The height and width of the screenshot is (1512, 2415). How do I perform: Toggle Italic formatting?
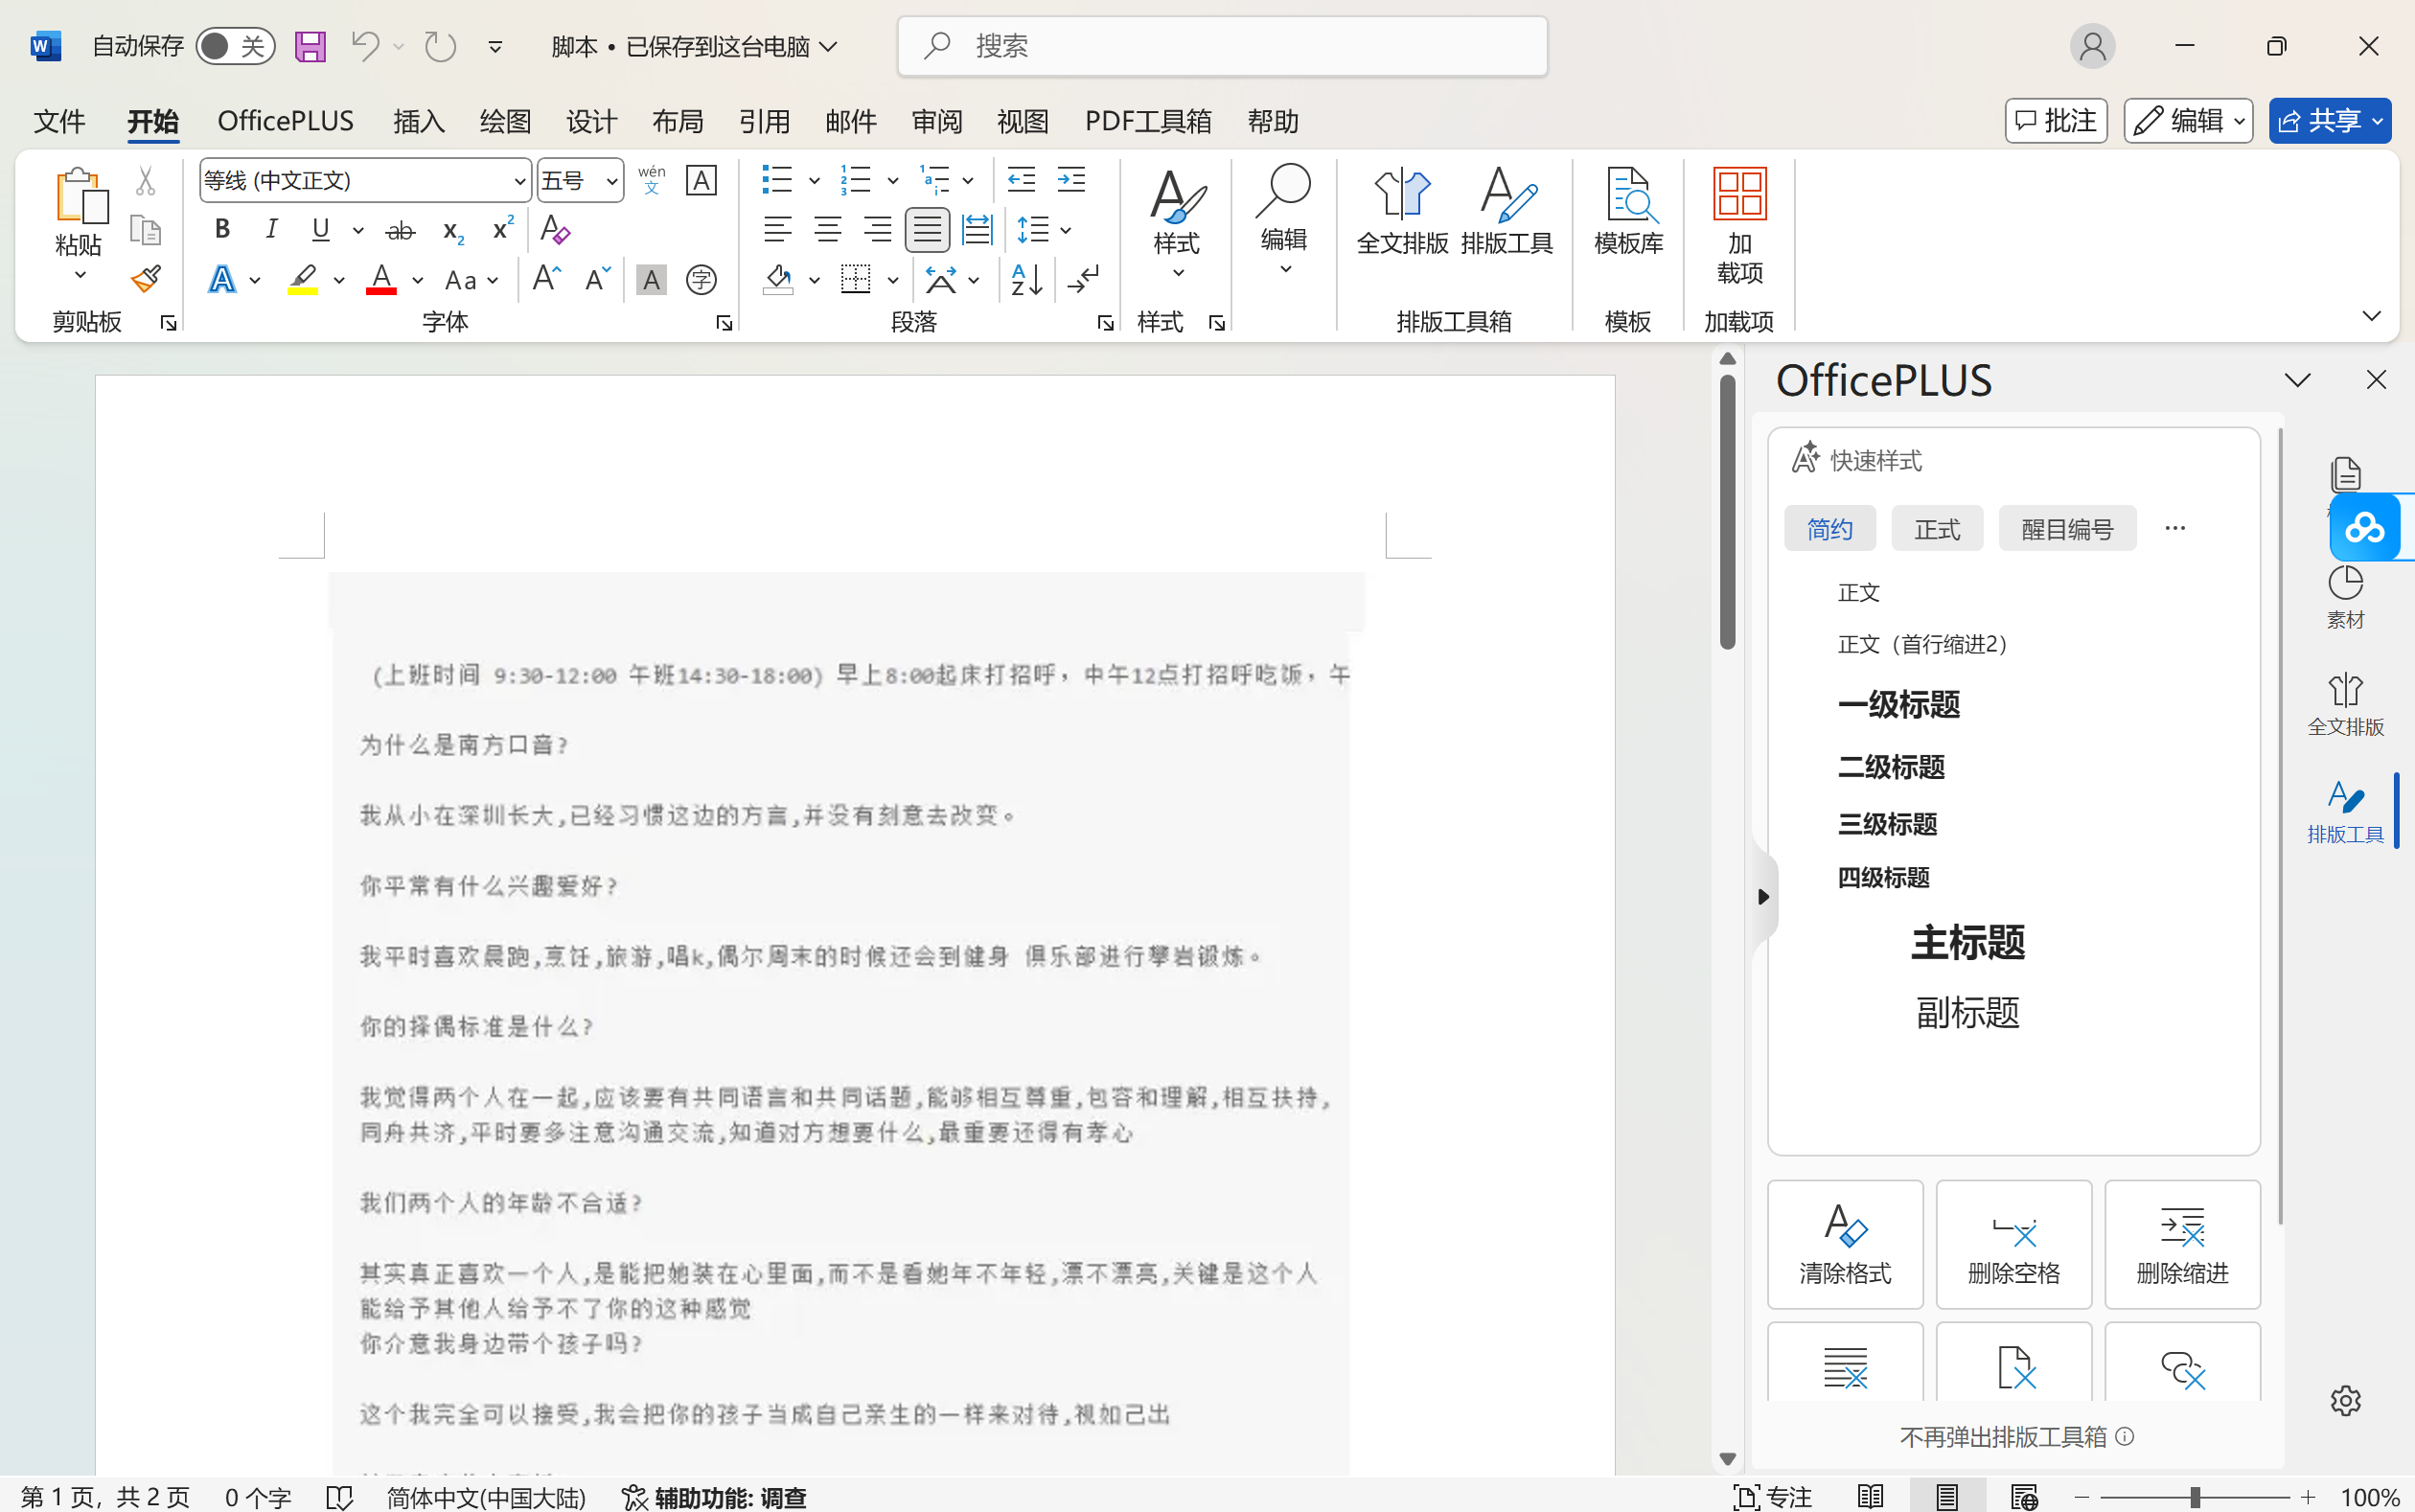click(x=271, y=230)
